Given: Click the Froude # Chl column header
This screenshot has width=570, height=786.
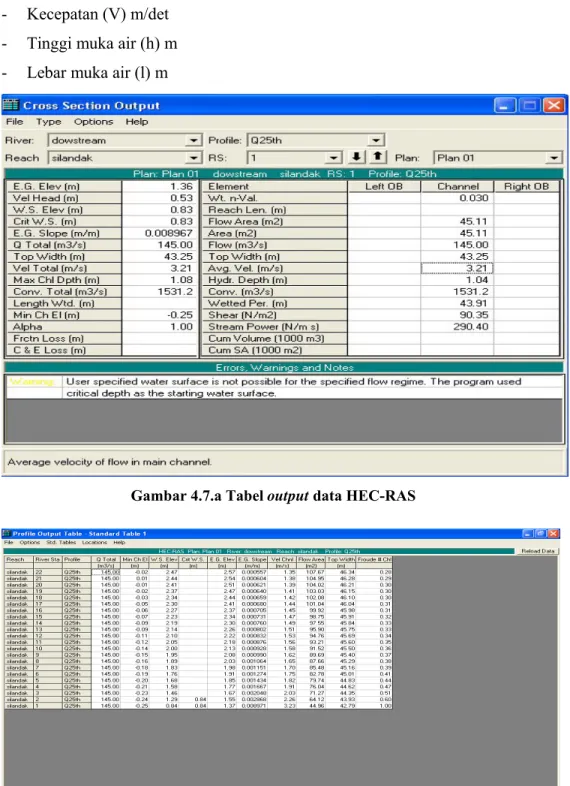Looking at the screenshot, I should pos(374,559).
